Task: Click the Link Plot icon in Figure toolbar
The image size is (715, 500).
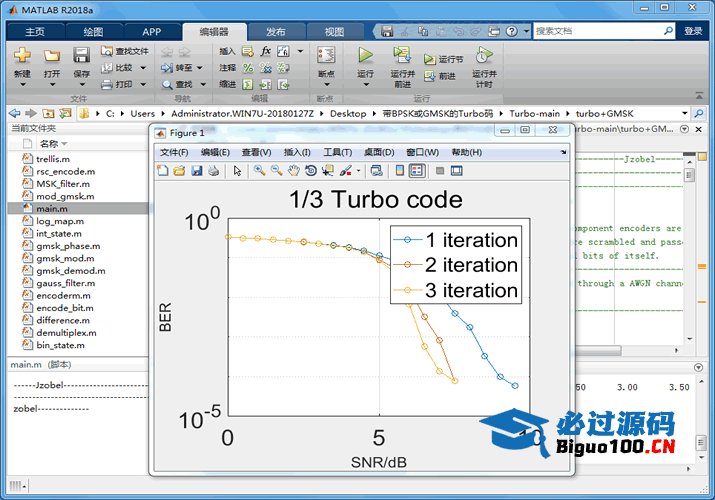Action: point(374,171)
